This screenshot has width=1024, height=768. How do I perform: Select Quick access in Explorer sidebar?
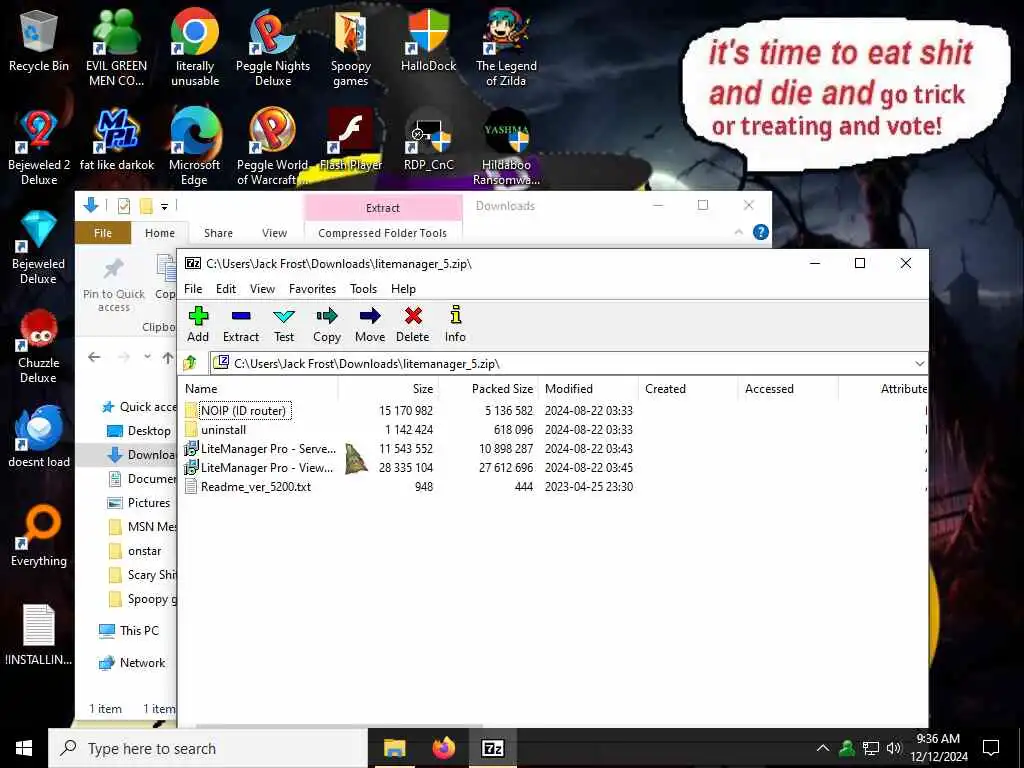click(x=138, y=407)
